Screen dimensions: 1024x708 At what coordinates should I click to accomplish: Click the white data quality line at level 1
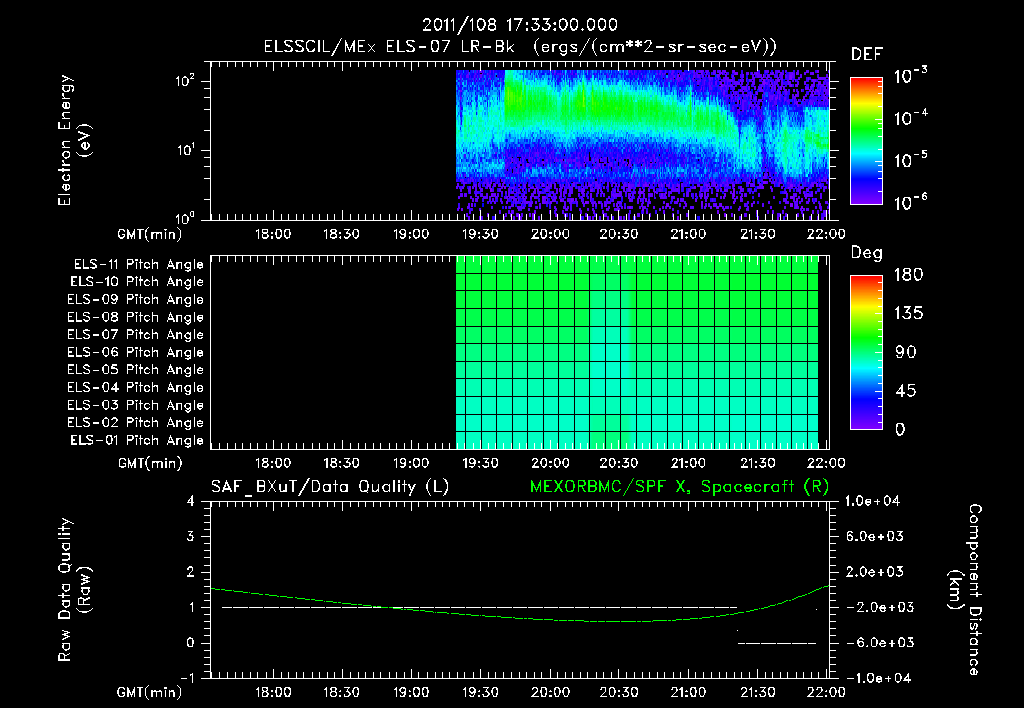tap(480, 607)
